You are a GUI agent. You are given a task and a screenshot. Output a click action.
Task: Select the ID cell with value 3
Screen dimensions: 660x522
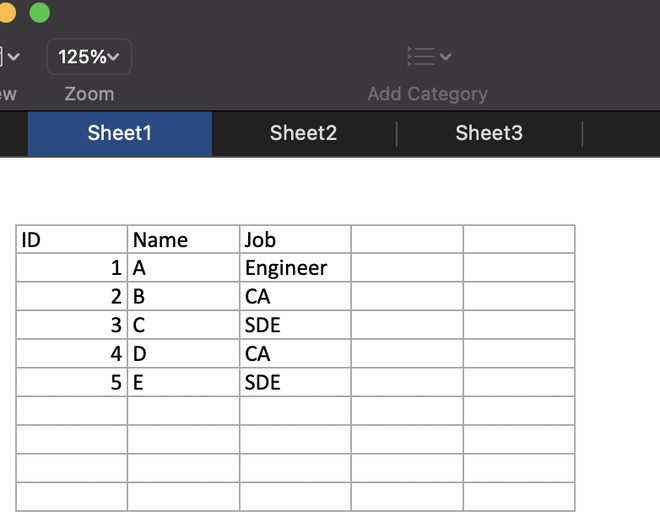point(71,325)
